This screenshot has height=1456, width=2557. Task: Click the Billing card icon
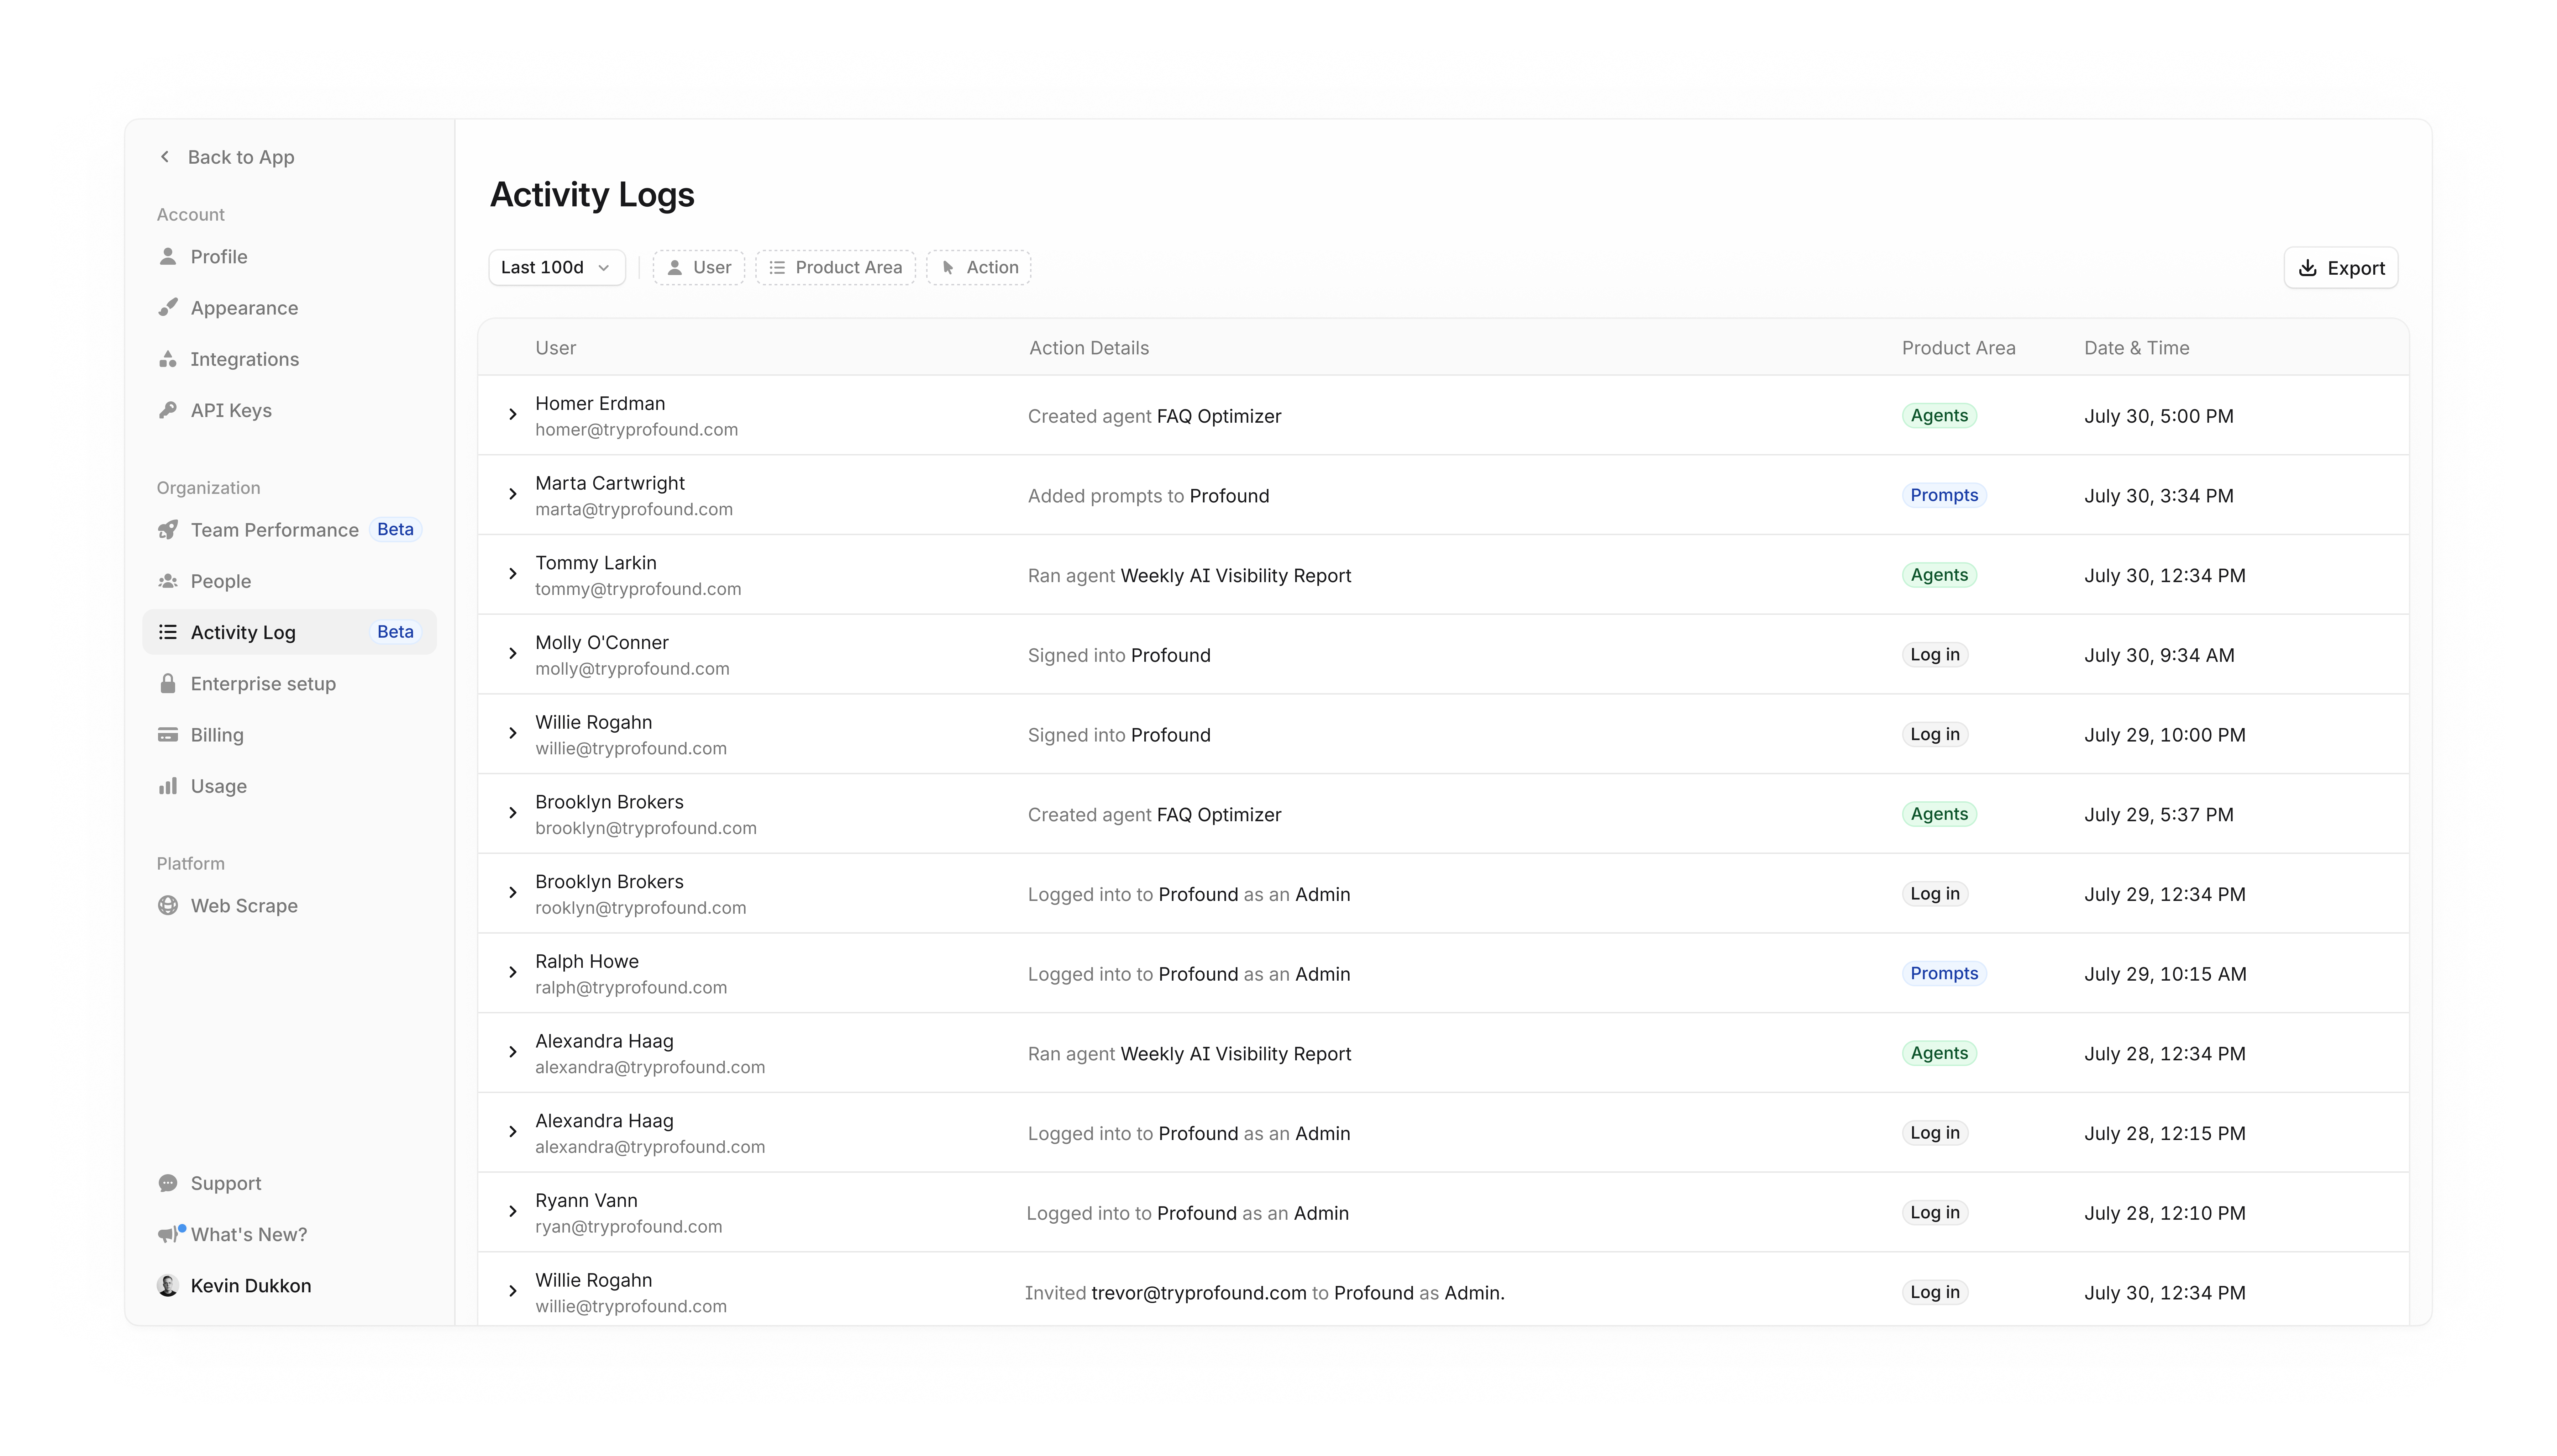(168, 735)
